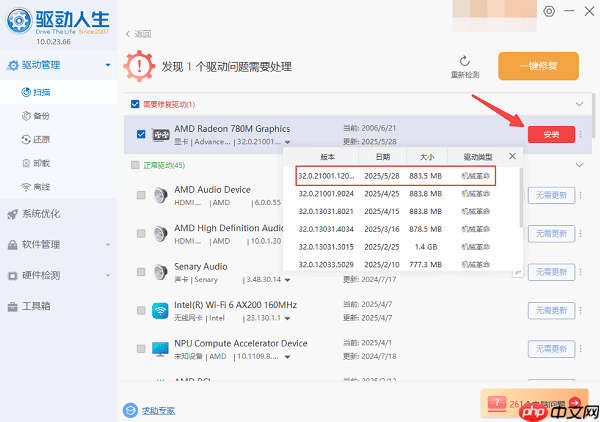
Task: Collapse the 驱动管理 sidebar menu arrow
Action: (x=108, y=65)
